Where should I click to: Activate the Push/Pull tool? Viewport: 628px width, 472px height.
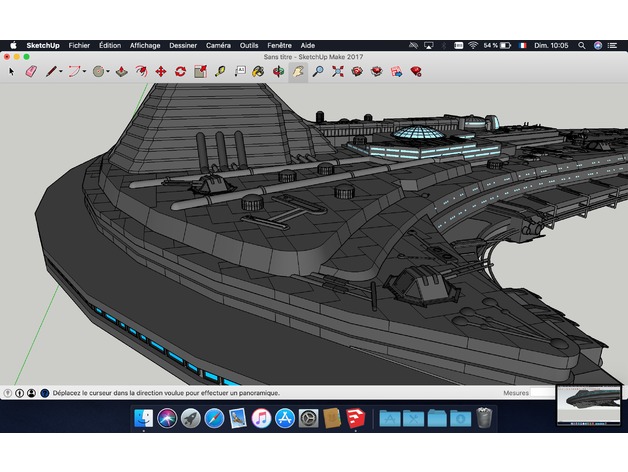click(x=122, y=72)
